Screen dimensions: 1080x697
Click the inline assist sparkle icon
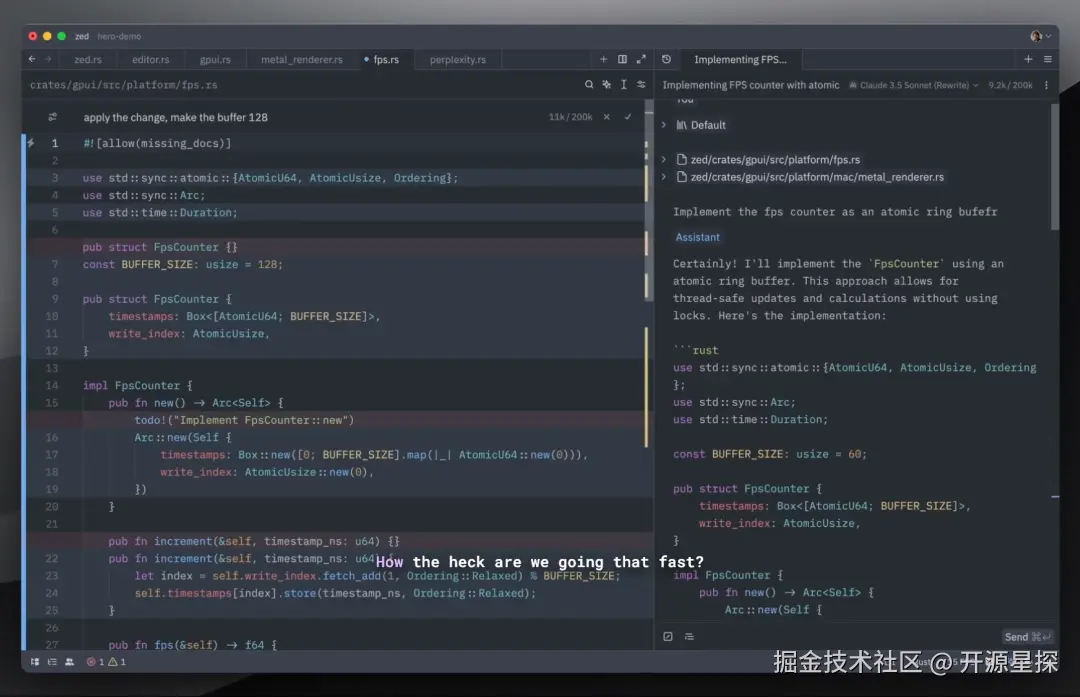click(x=606, y=85)
